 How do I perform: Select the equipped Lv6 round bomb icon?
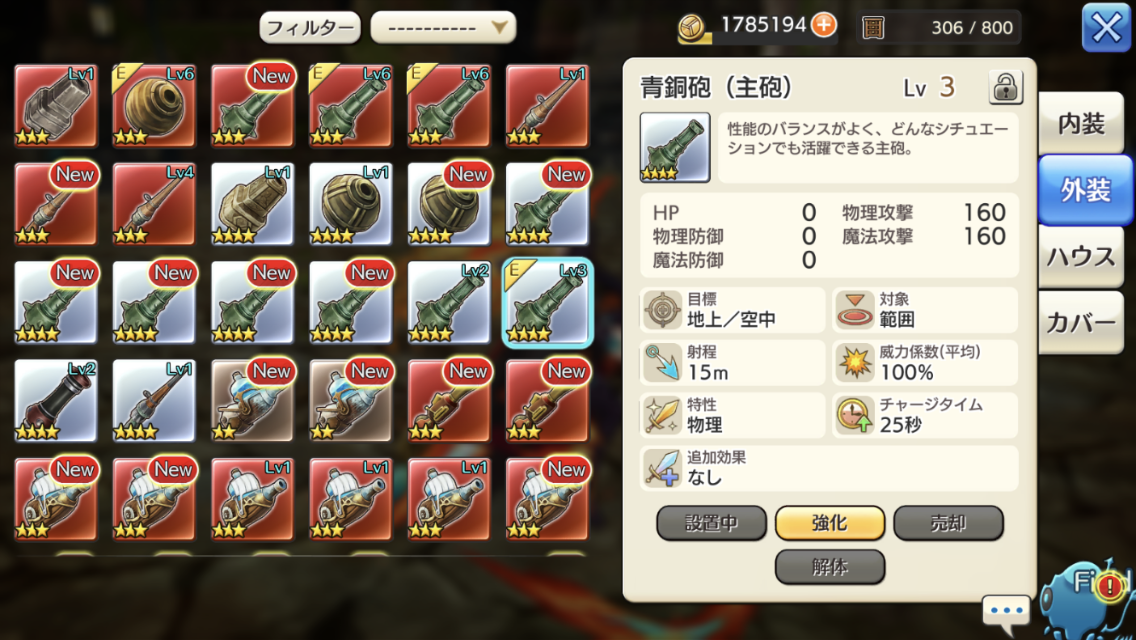[154, 106]
